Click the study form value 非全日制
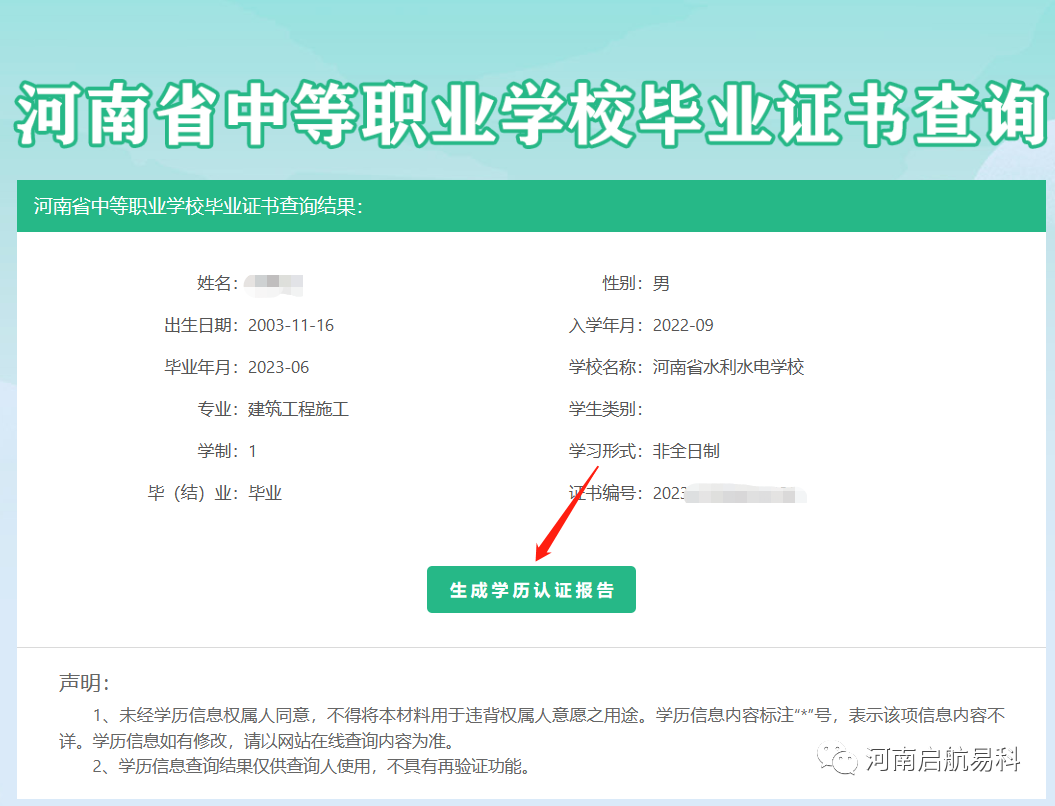Viewport: 1055px width, 806px height. 686,451
